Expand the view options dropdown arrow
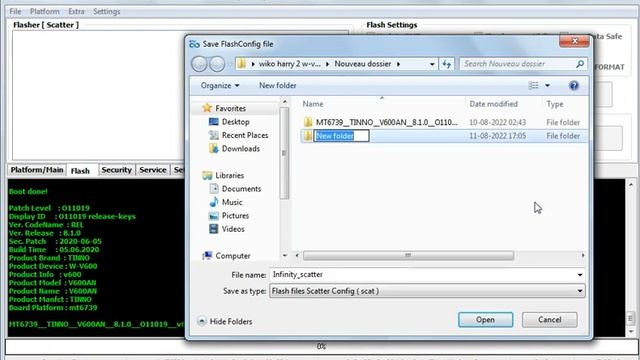Viewport: 640px width, 360px height. [547, 86]
